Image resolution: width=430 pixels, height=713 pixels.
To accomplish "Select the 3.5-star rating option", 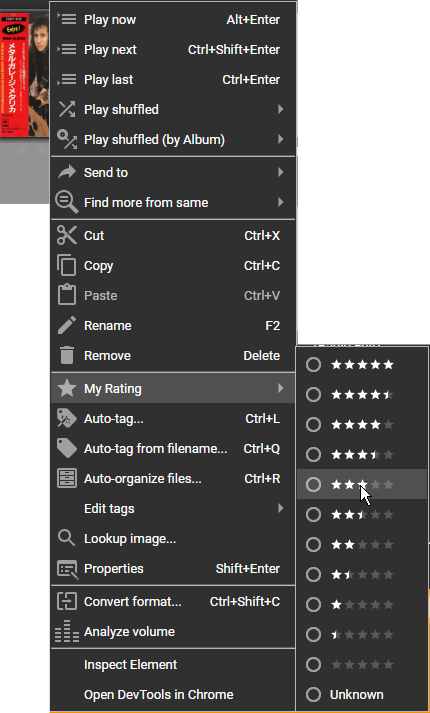I will point(362,455).
